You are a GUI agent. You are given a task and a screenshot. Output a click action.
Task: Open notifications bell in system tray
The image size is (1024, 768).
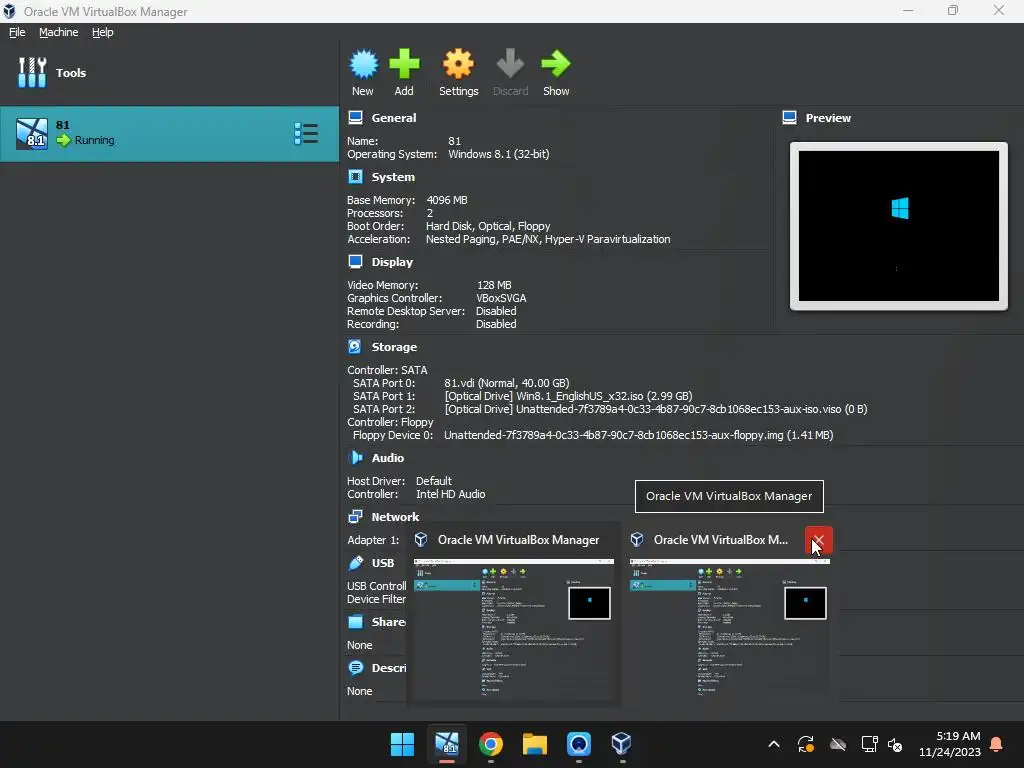pyautogui.click(x=997, y=744)
